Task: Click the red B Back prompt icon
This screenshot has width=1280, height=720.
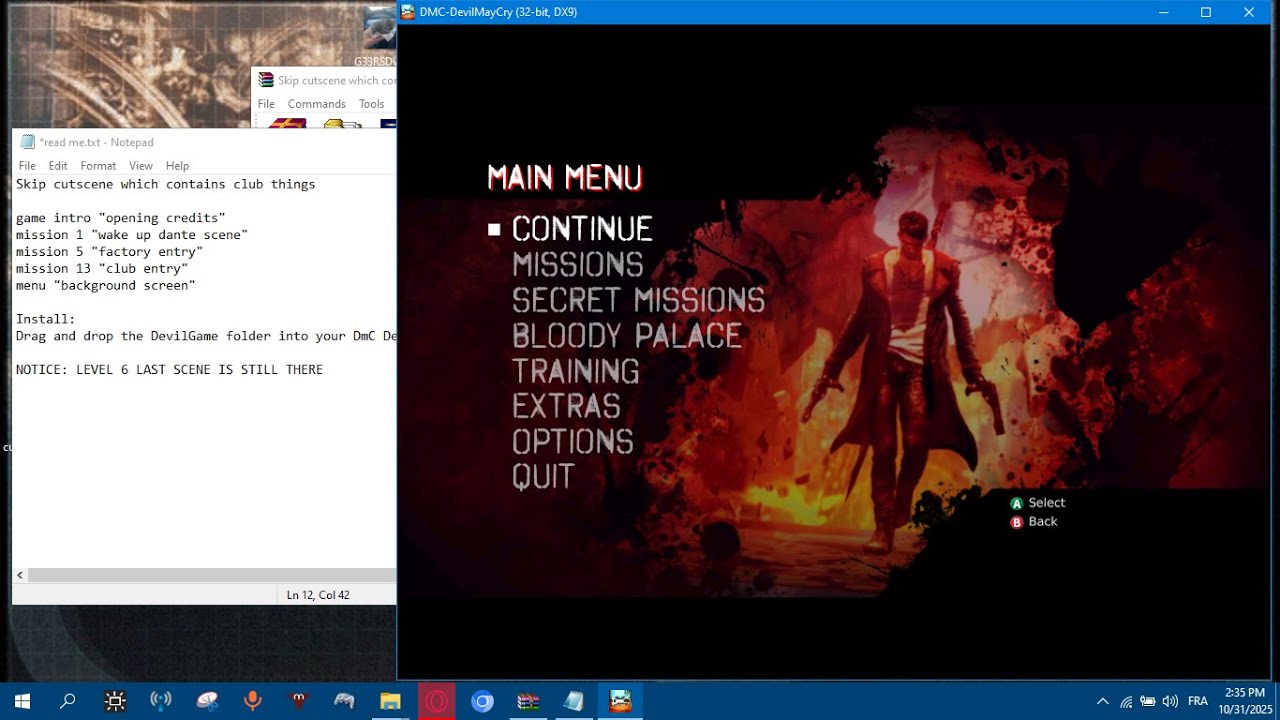Action: (1017, 522)
